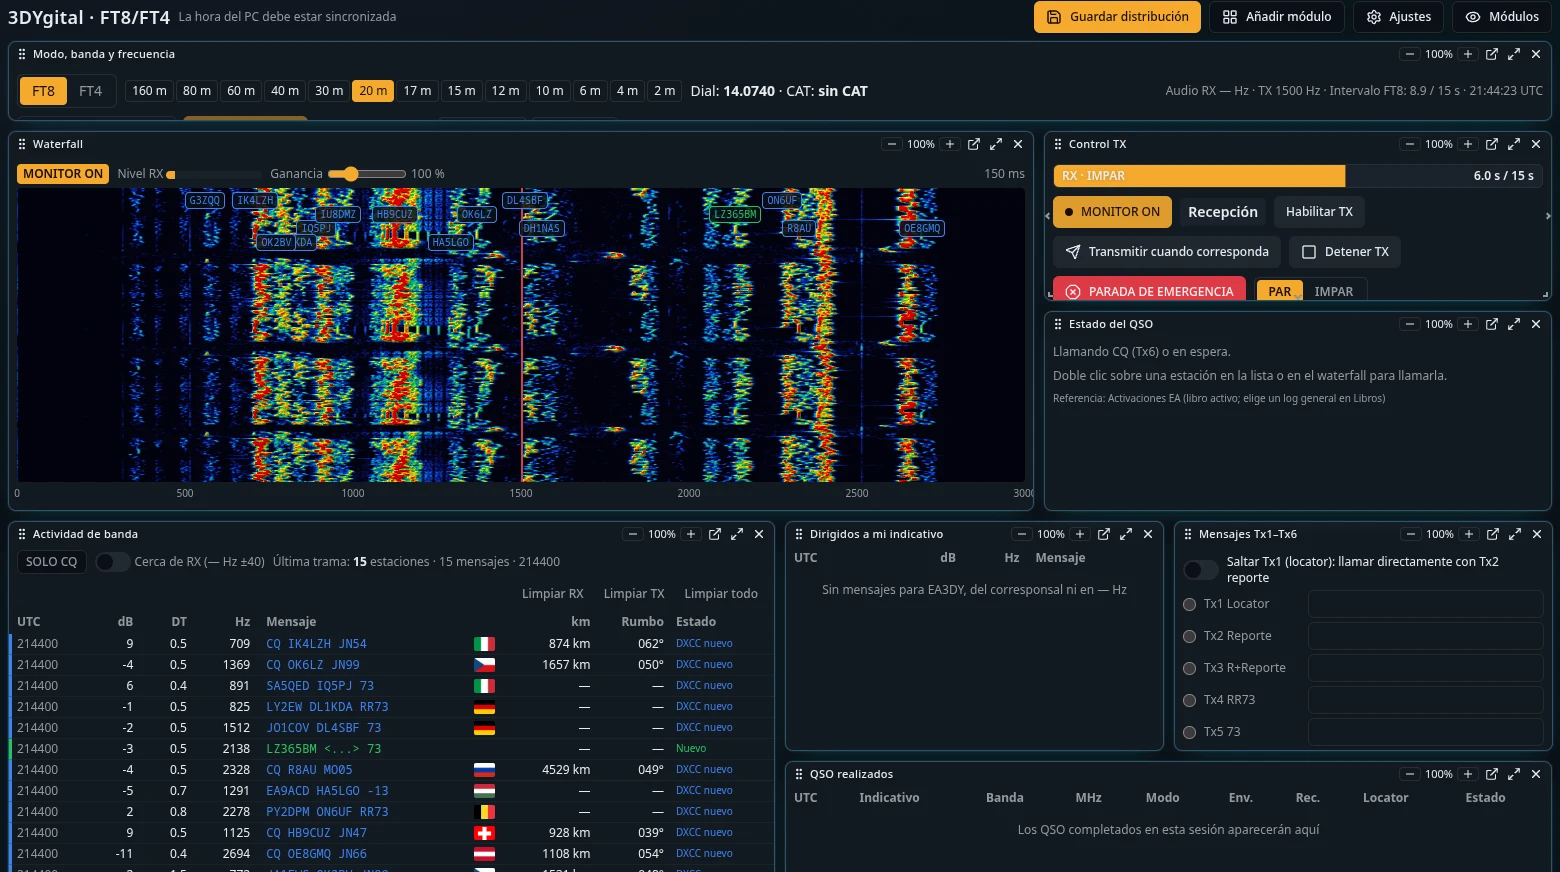The width and height of the screenshot is (1560, 872).
Task: Select the 40 m band
Action: point(285,91)
